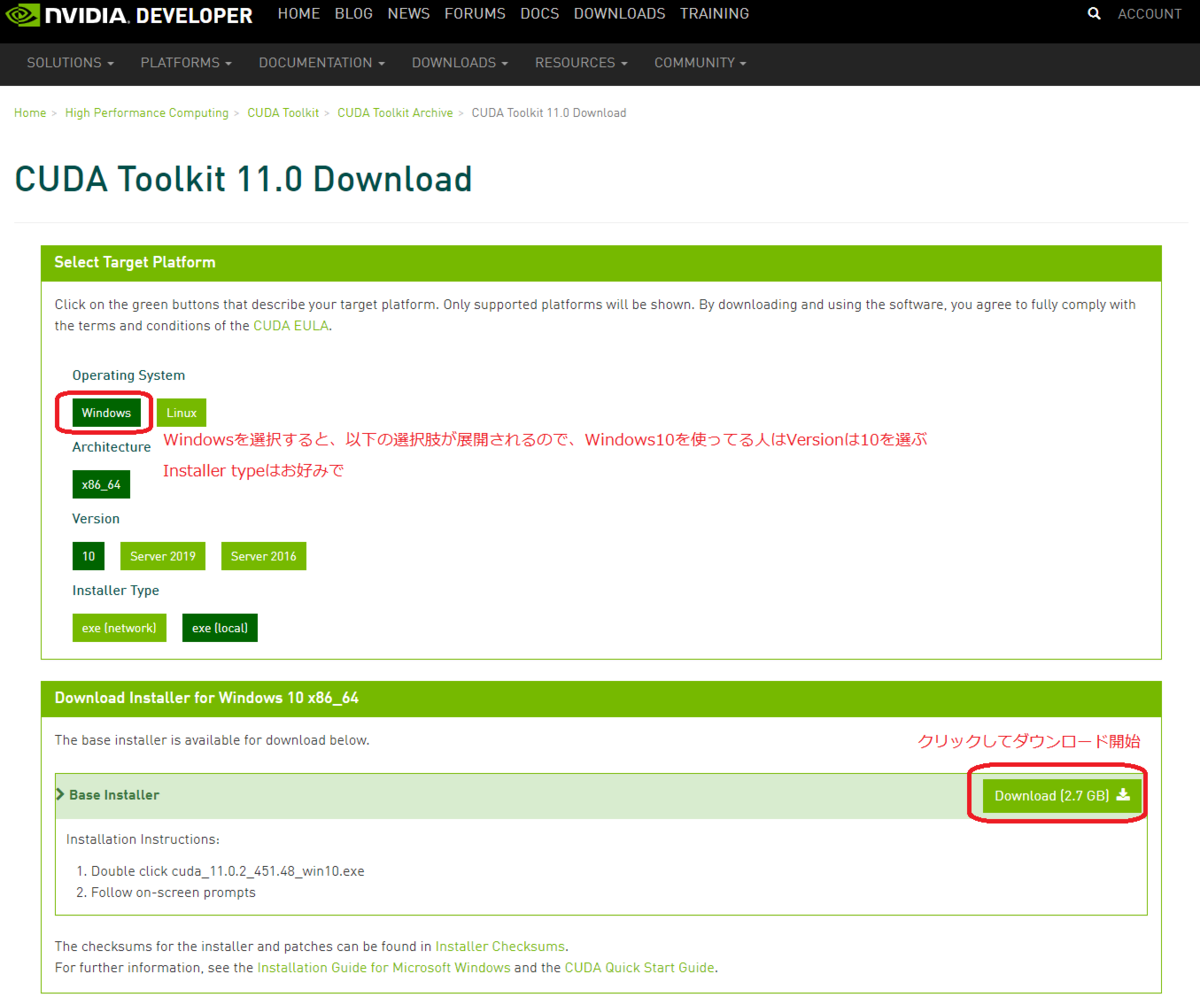This screenshot has width=1200, height=1005.
Task: Click 'Double click cuda_11.0.2_451.48_win10.exe' instruction
Action: 228,871
